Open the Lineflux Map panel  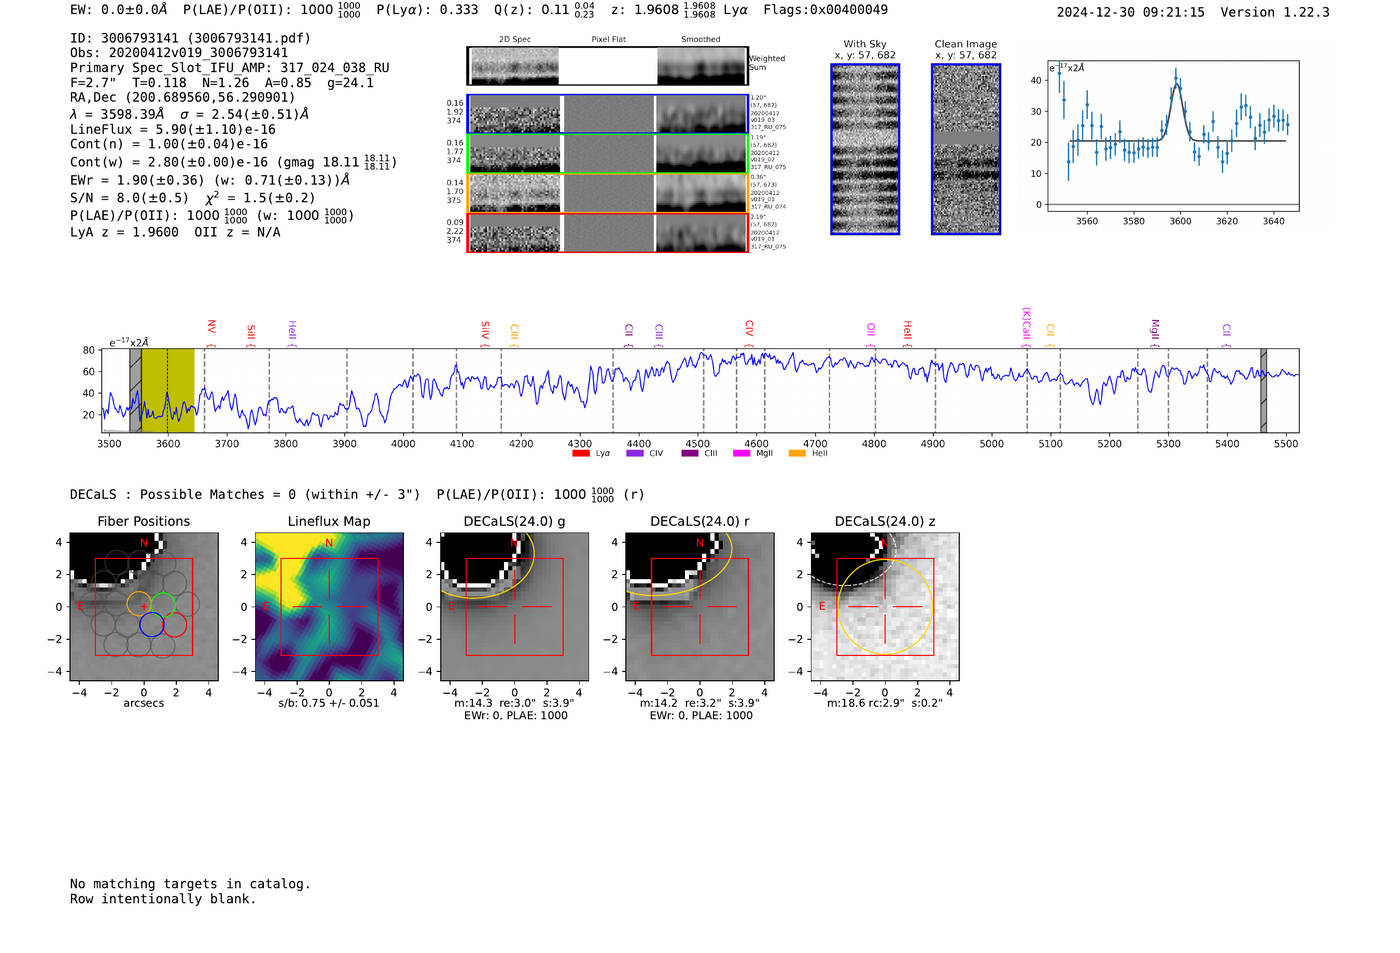[329, 606]
